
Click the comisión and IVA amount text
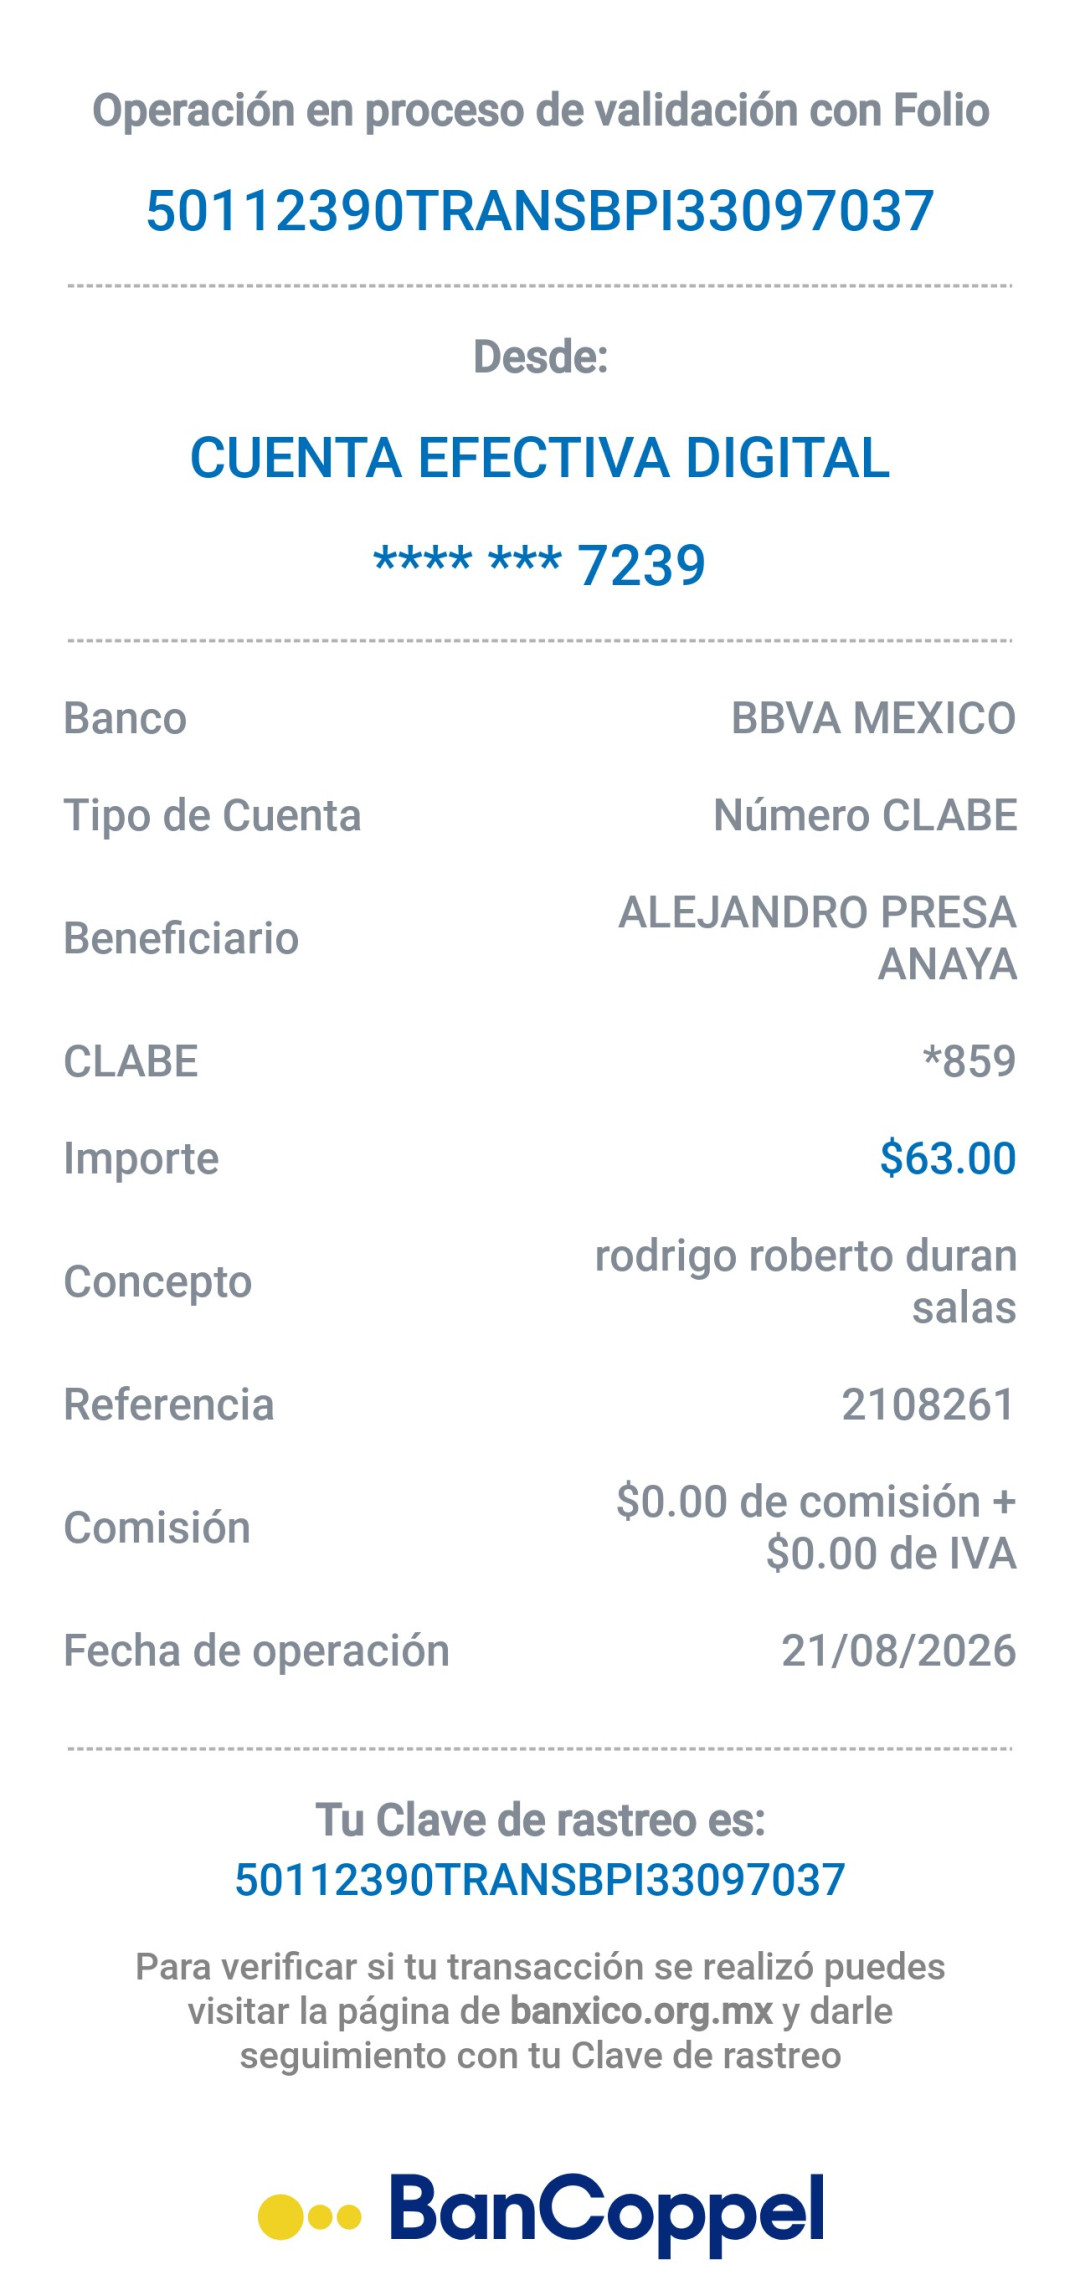tap(816, 1527)
